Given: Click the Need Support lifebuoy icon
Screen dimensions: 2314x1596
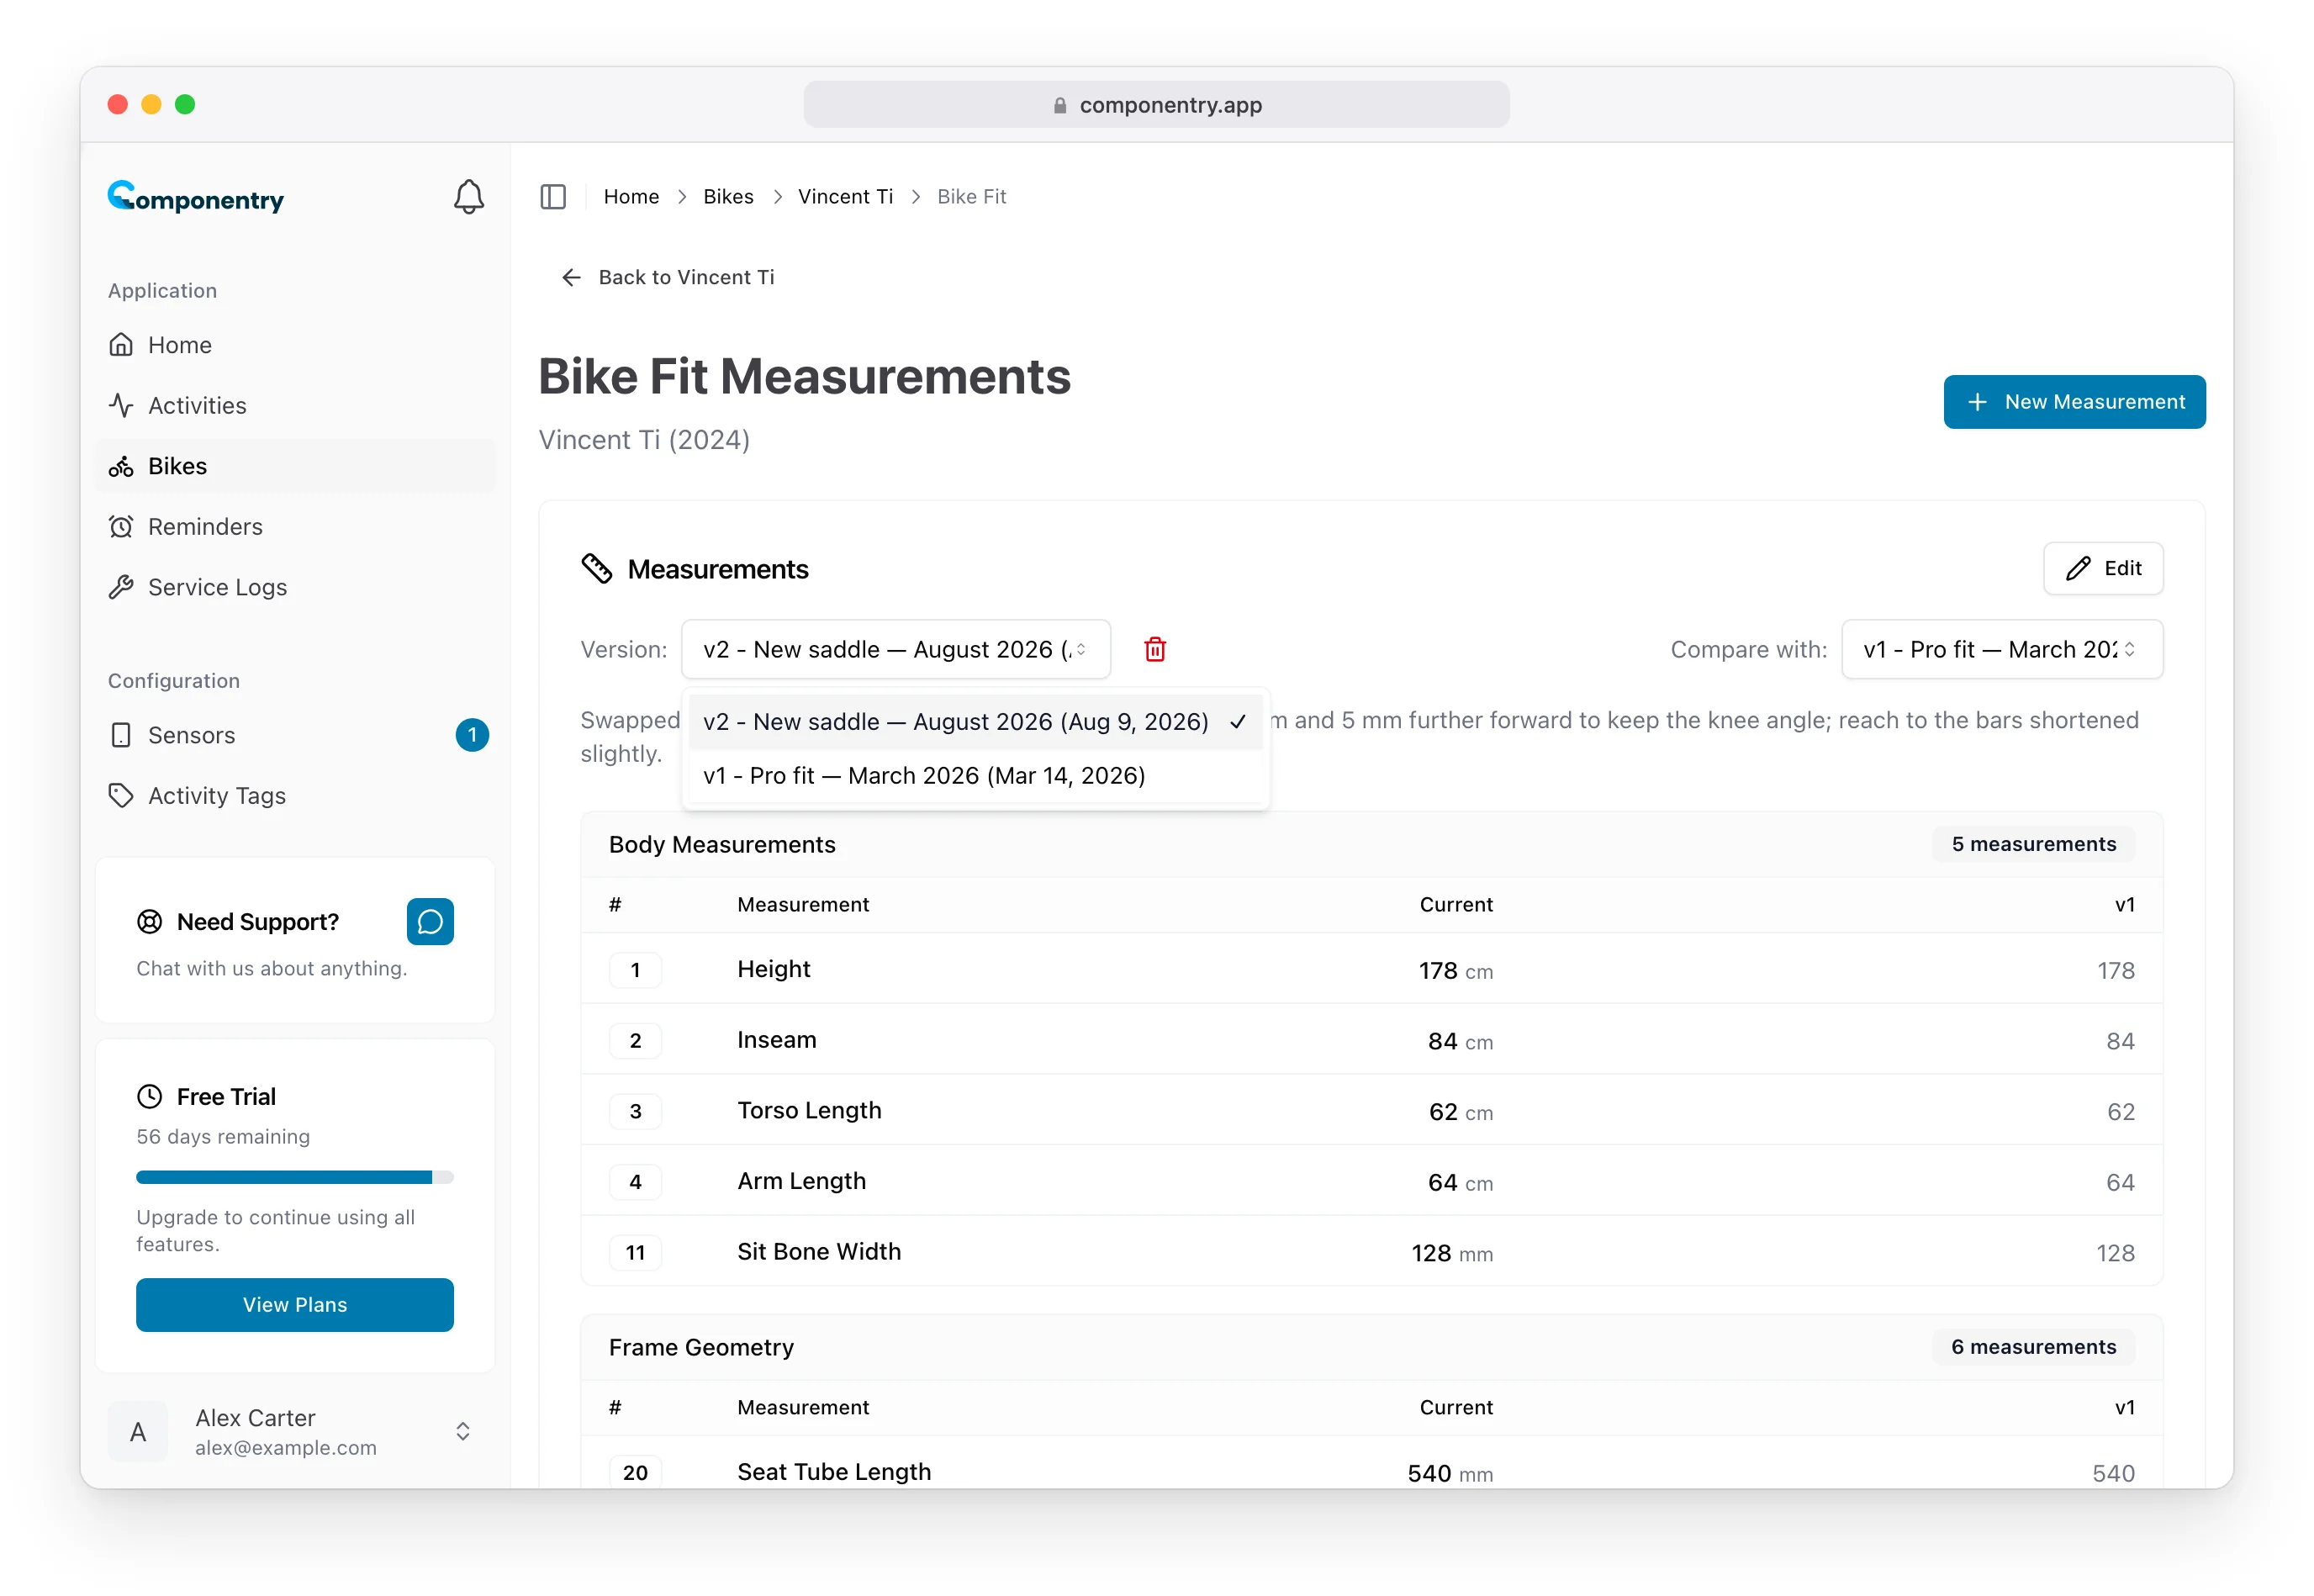Looking at the screenshot, I should pos(149,922).
